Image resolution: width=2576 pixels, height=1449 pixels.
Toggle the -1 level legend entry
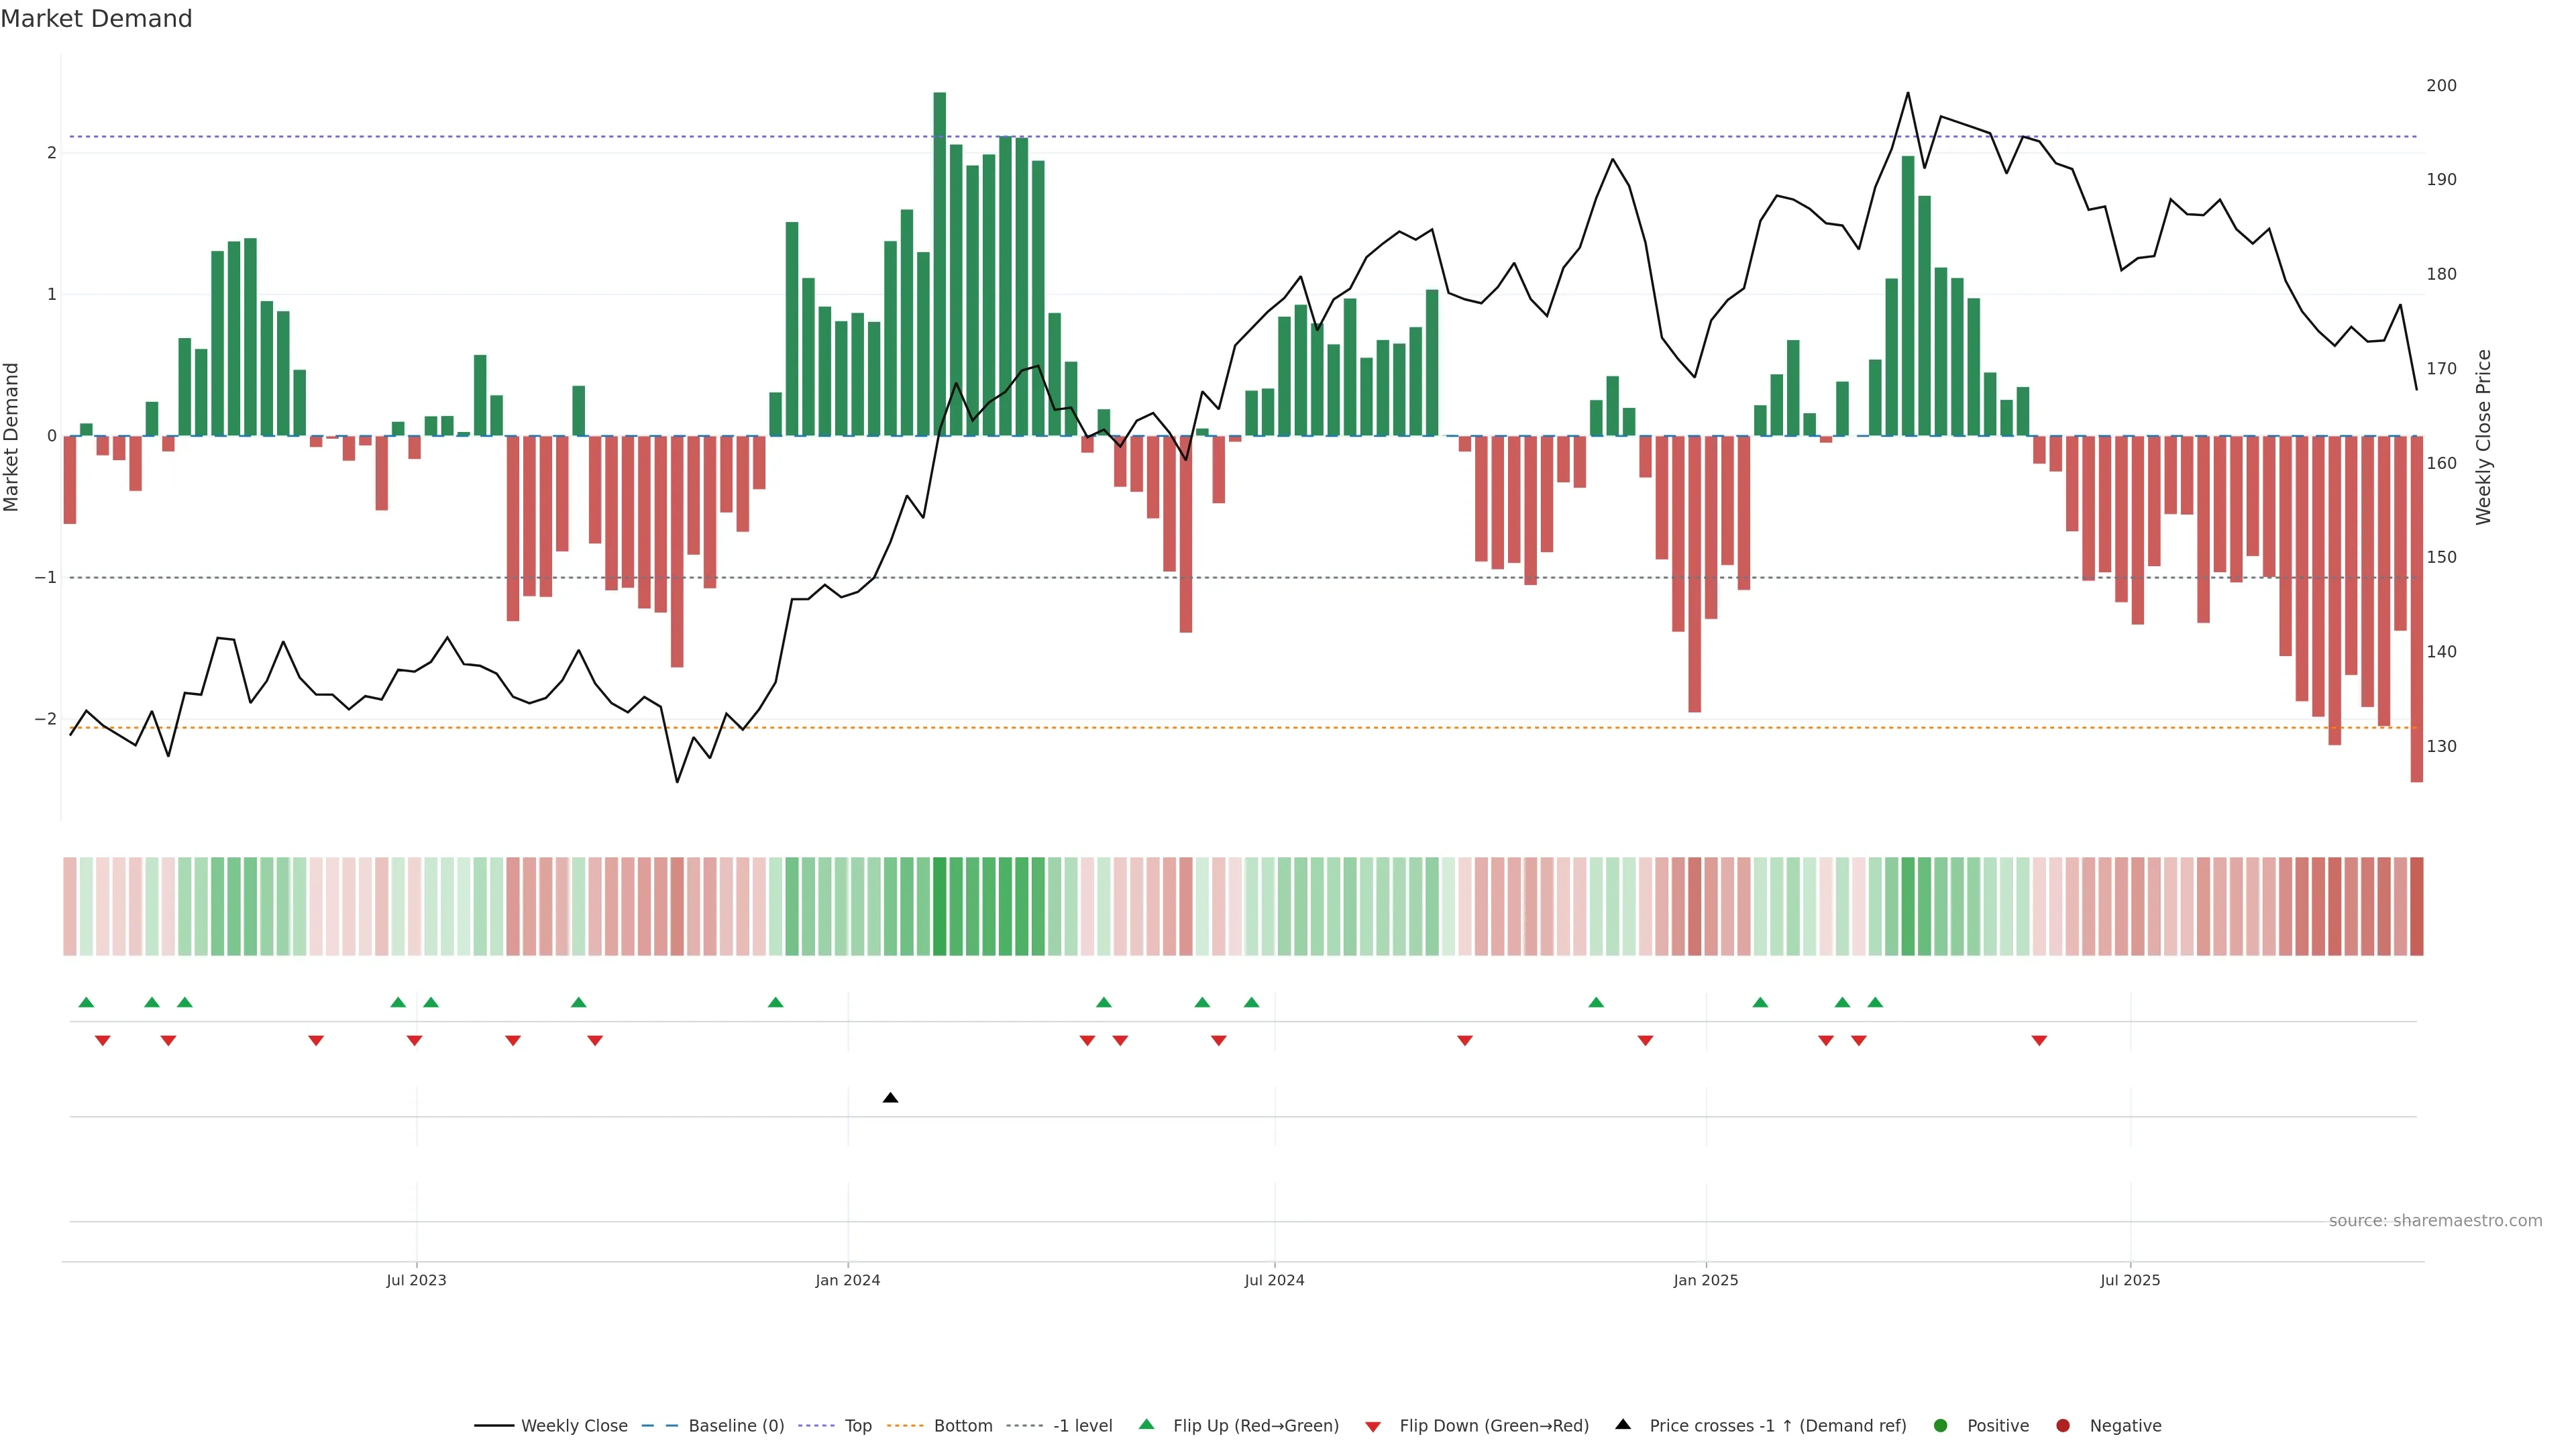[1082, 1426]
